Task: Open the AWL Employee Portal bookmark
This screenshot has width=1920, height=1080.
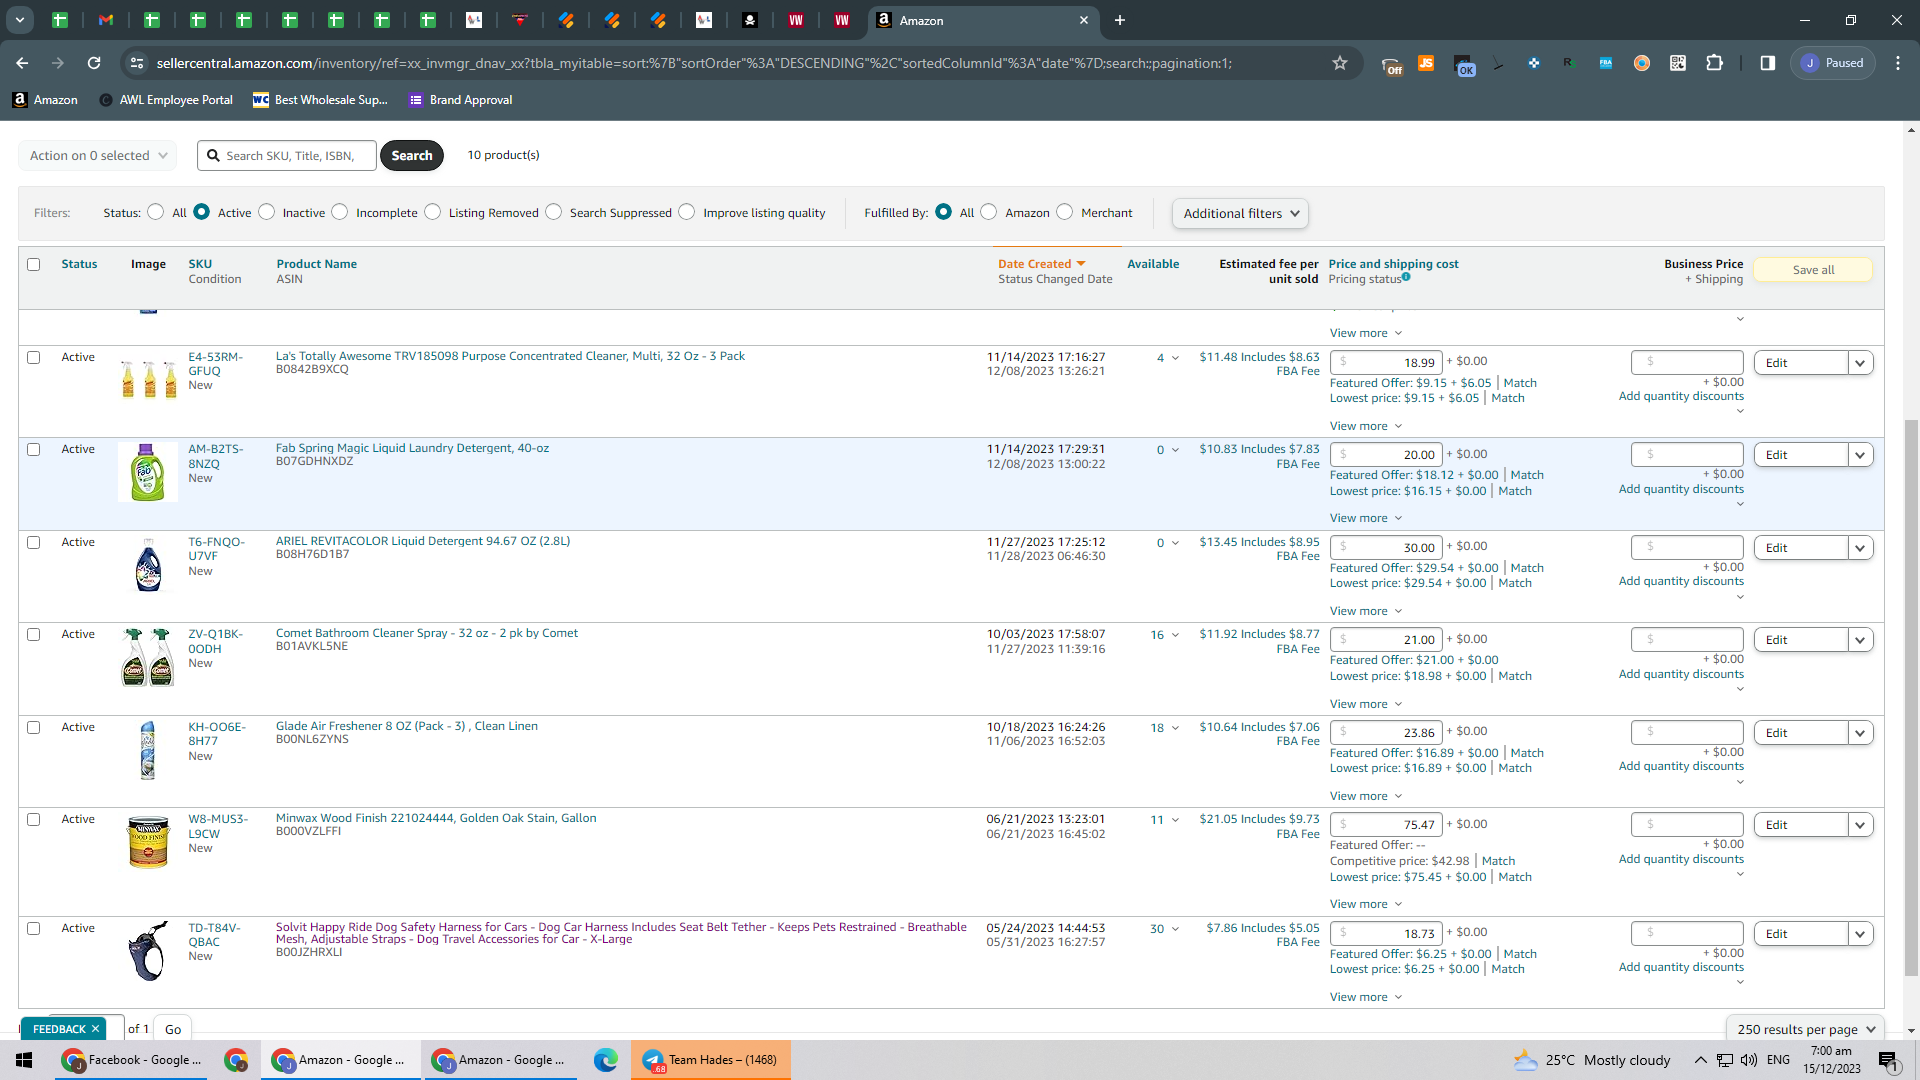Action: [x=166, y=100]
